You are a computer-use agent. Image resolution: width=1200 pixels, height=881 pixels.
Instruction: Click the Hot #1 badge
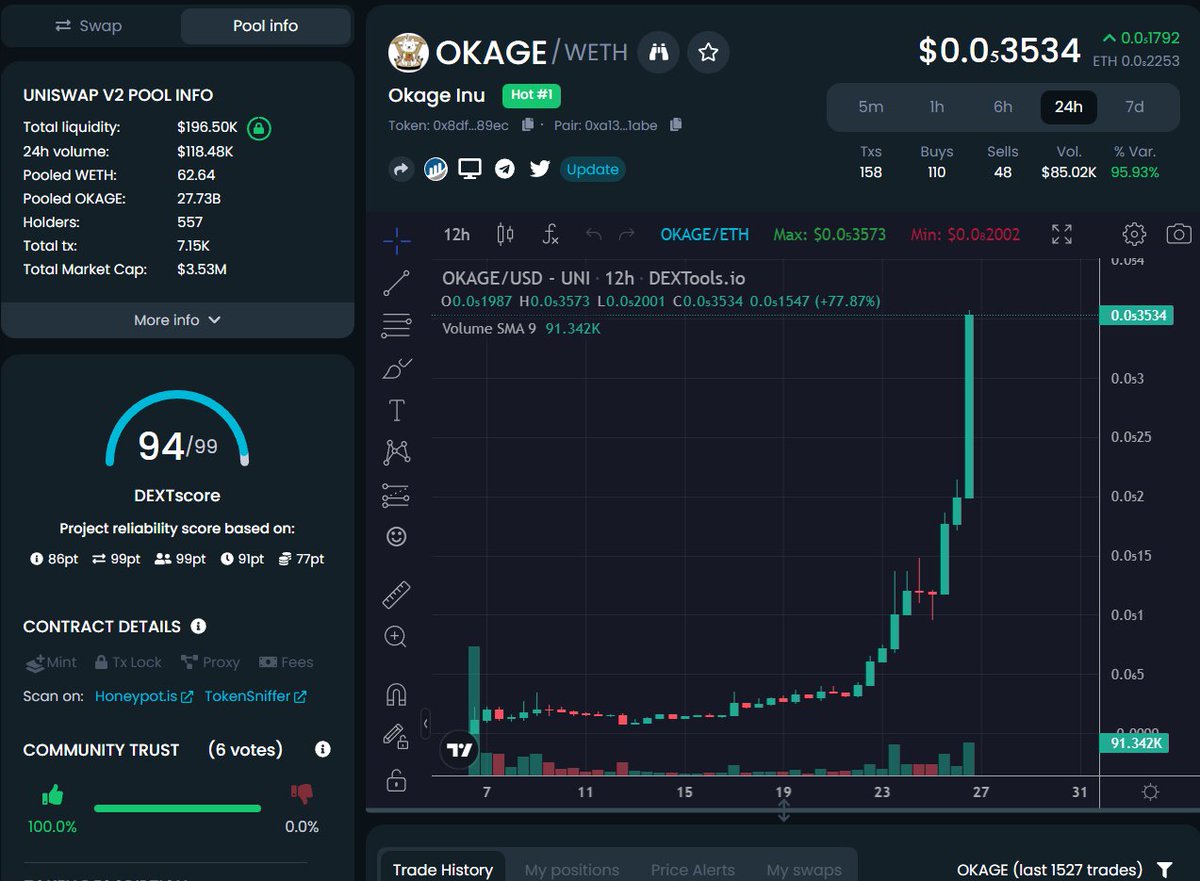click(x=531, y=95)
